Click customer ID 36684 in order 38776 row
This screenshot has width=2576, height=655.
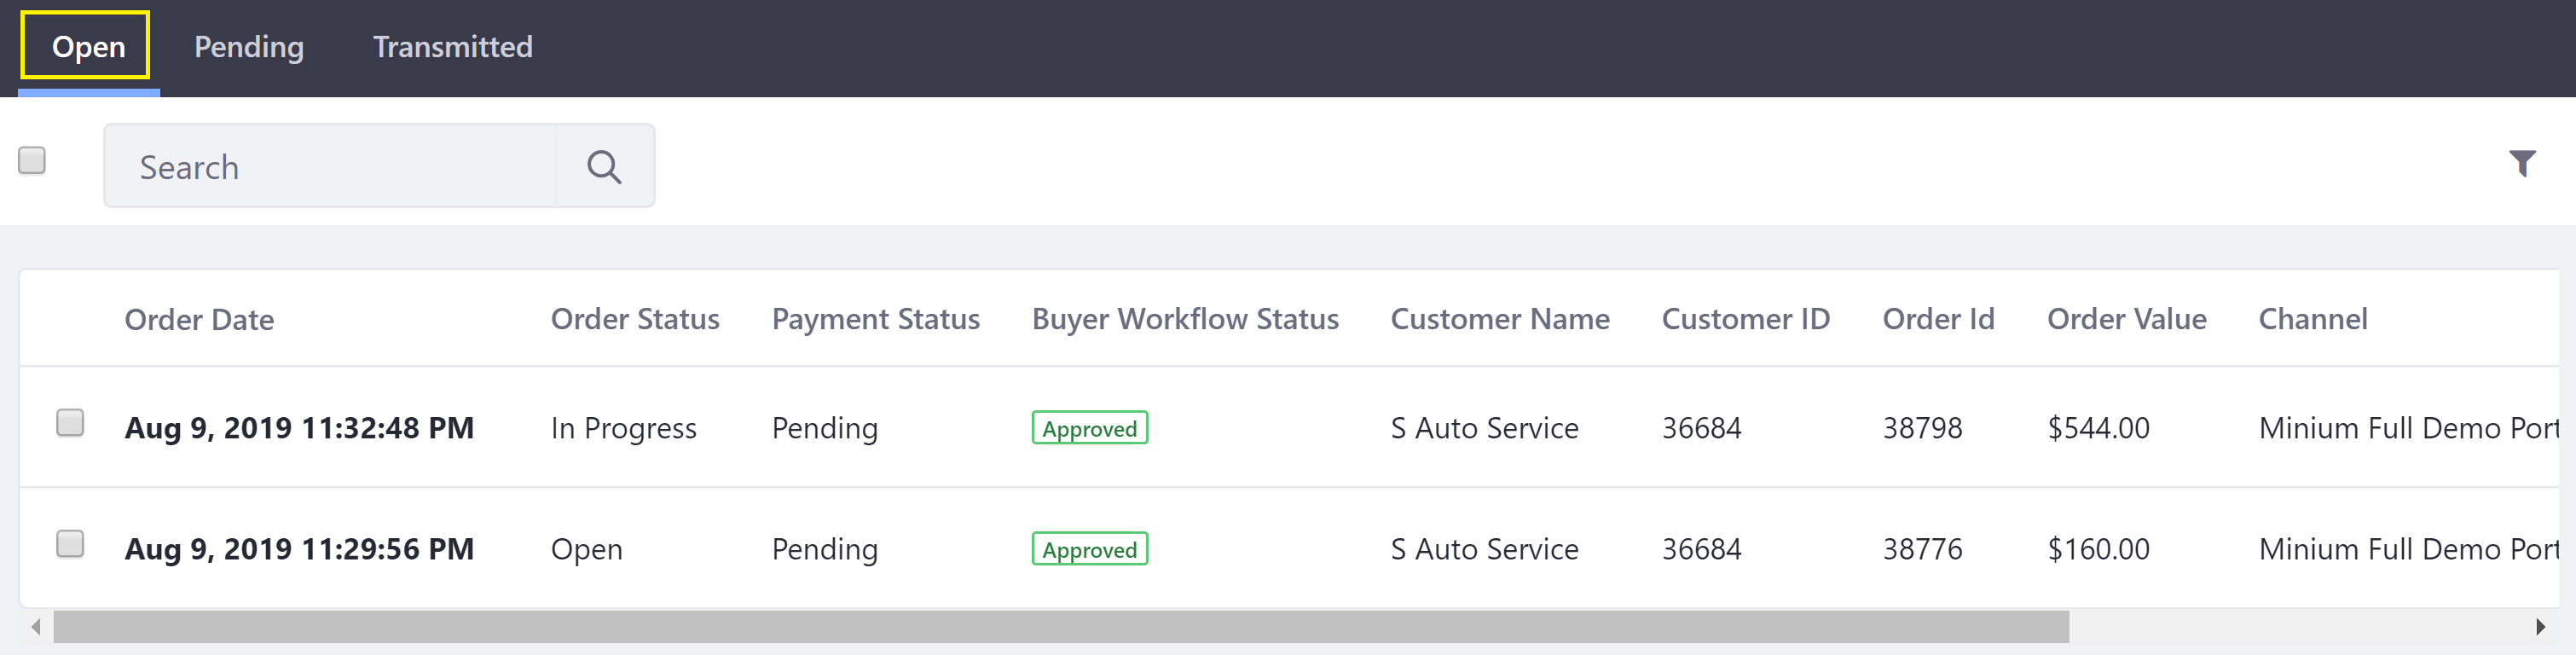[1702, 549]
